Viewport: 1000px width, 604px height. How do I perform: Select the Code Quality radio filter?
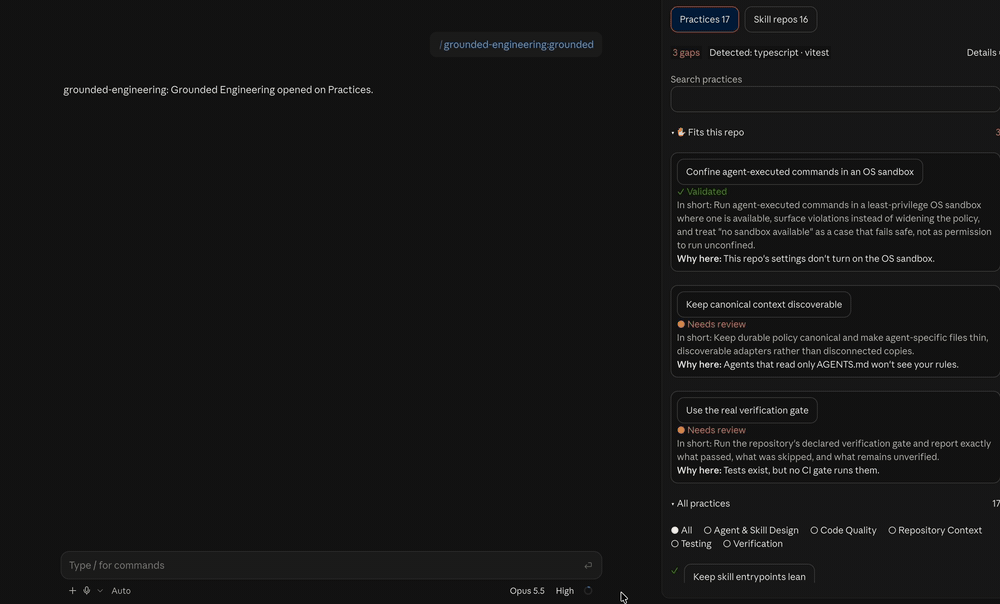[x=843, y=530]
